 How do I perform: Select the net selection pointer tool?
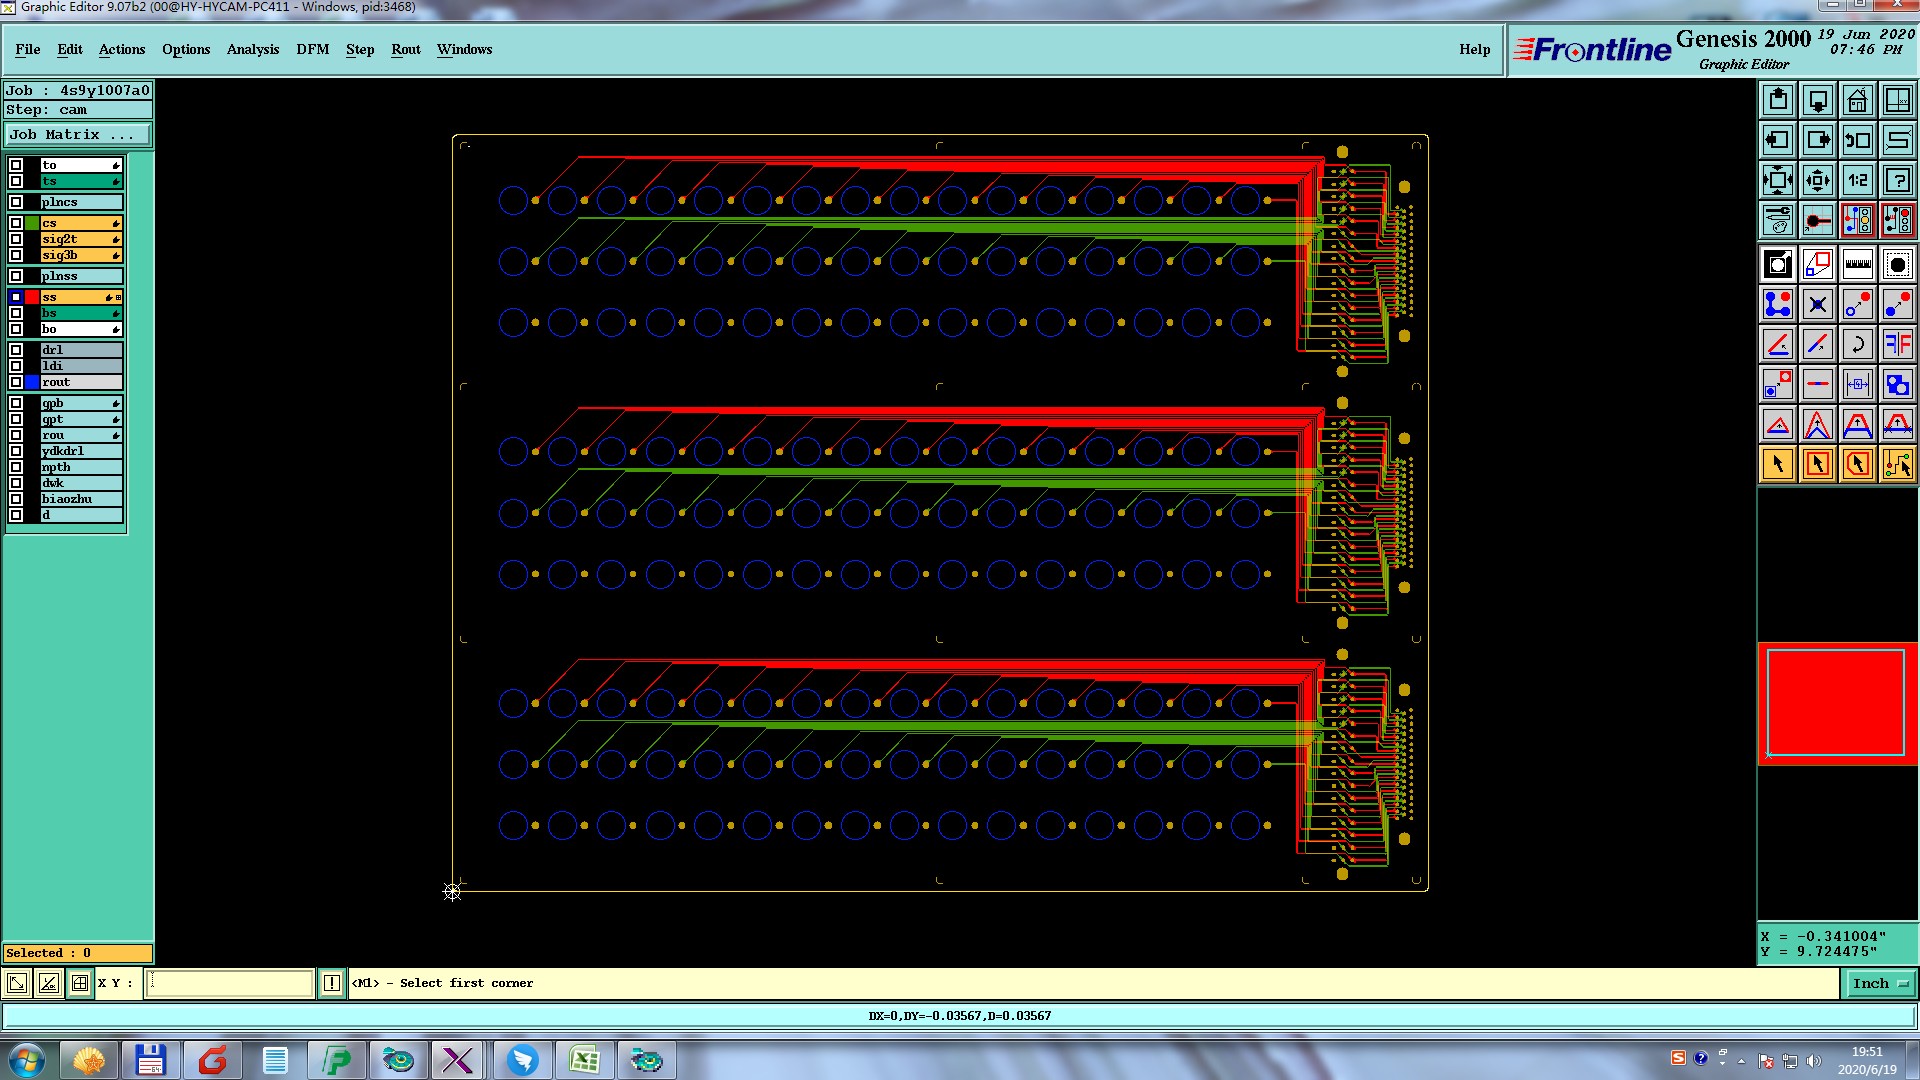pos(1897,464)
